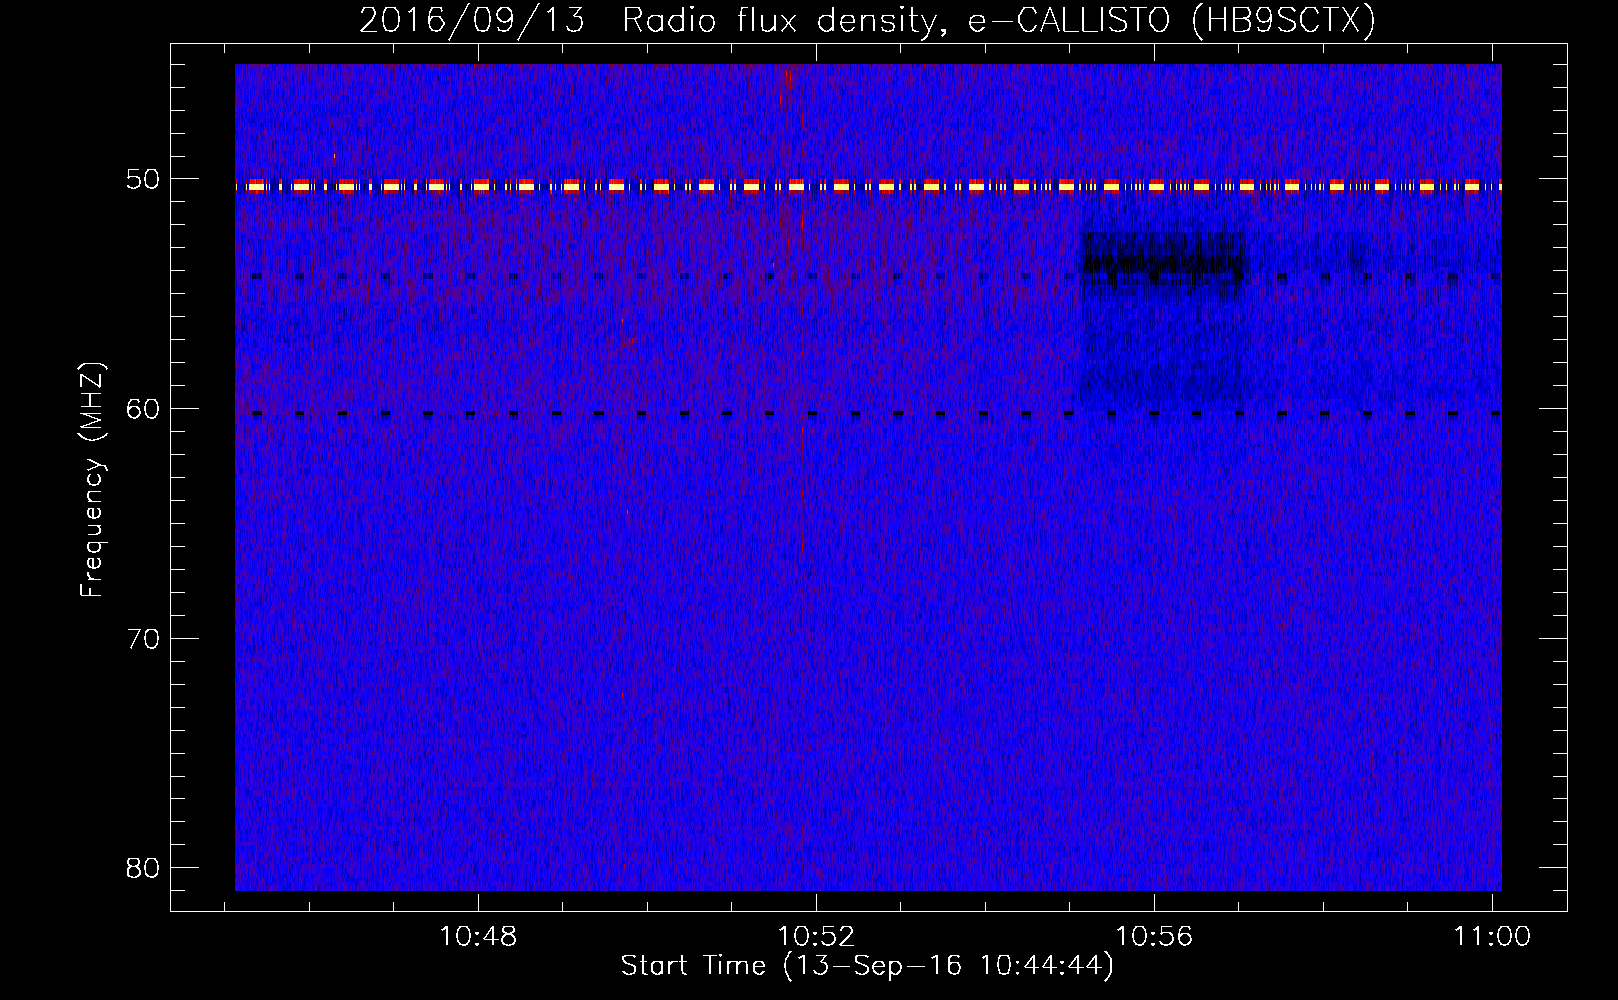Click the 10:48 time tick label
Screen dimensions: 1618x1000
click(478, 936)
